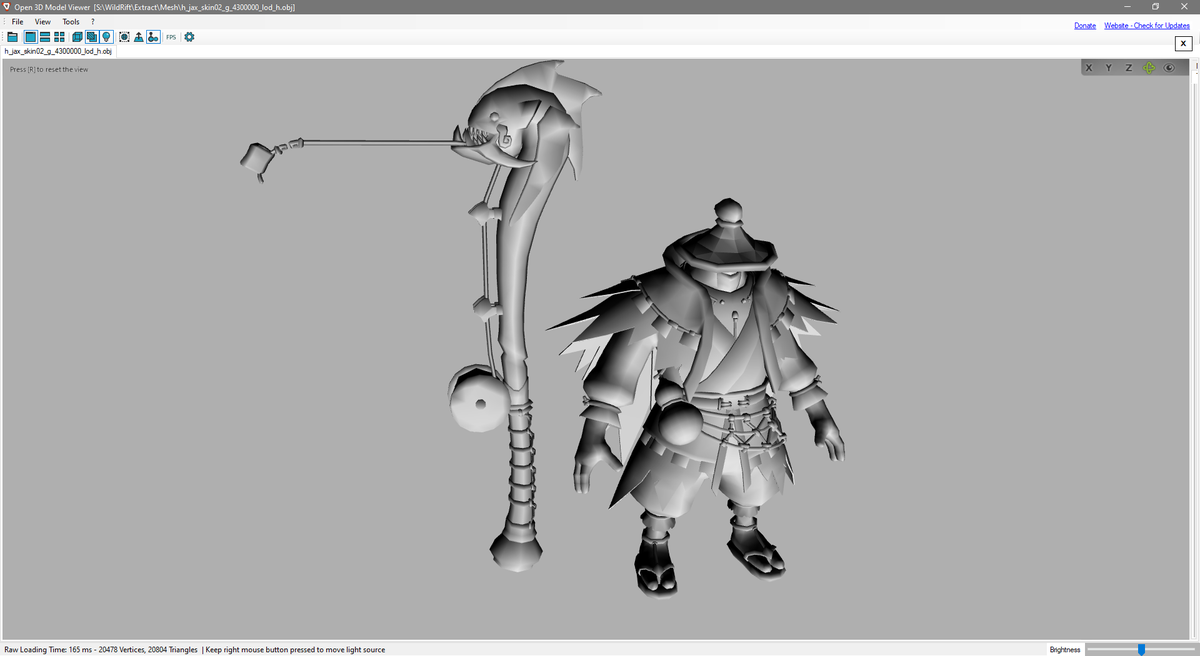This screenshot has width=1200, height=656.
Task: Open settings with the gear icon
Action: tap(189, 37)
